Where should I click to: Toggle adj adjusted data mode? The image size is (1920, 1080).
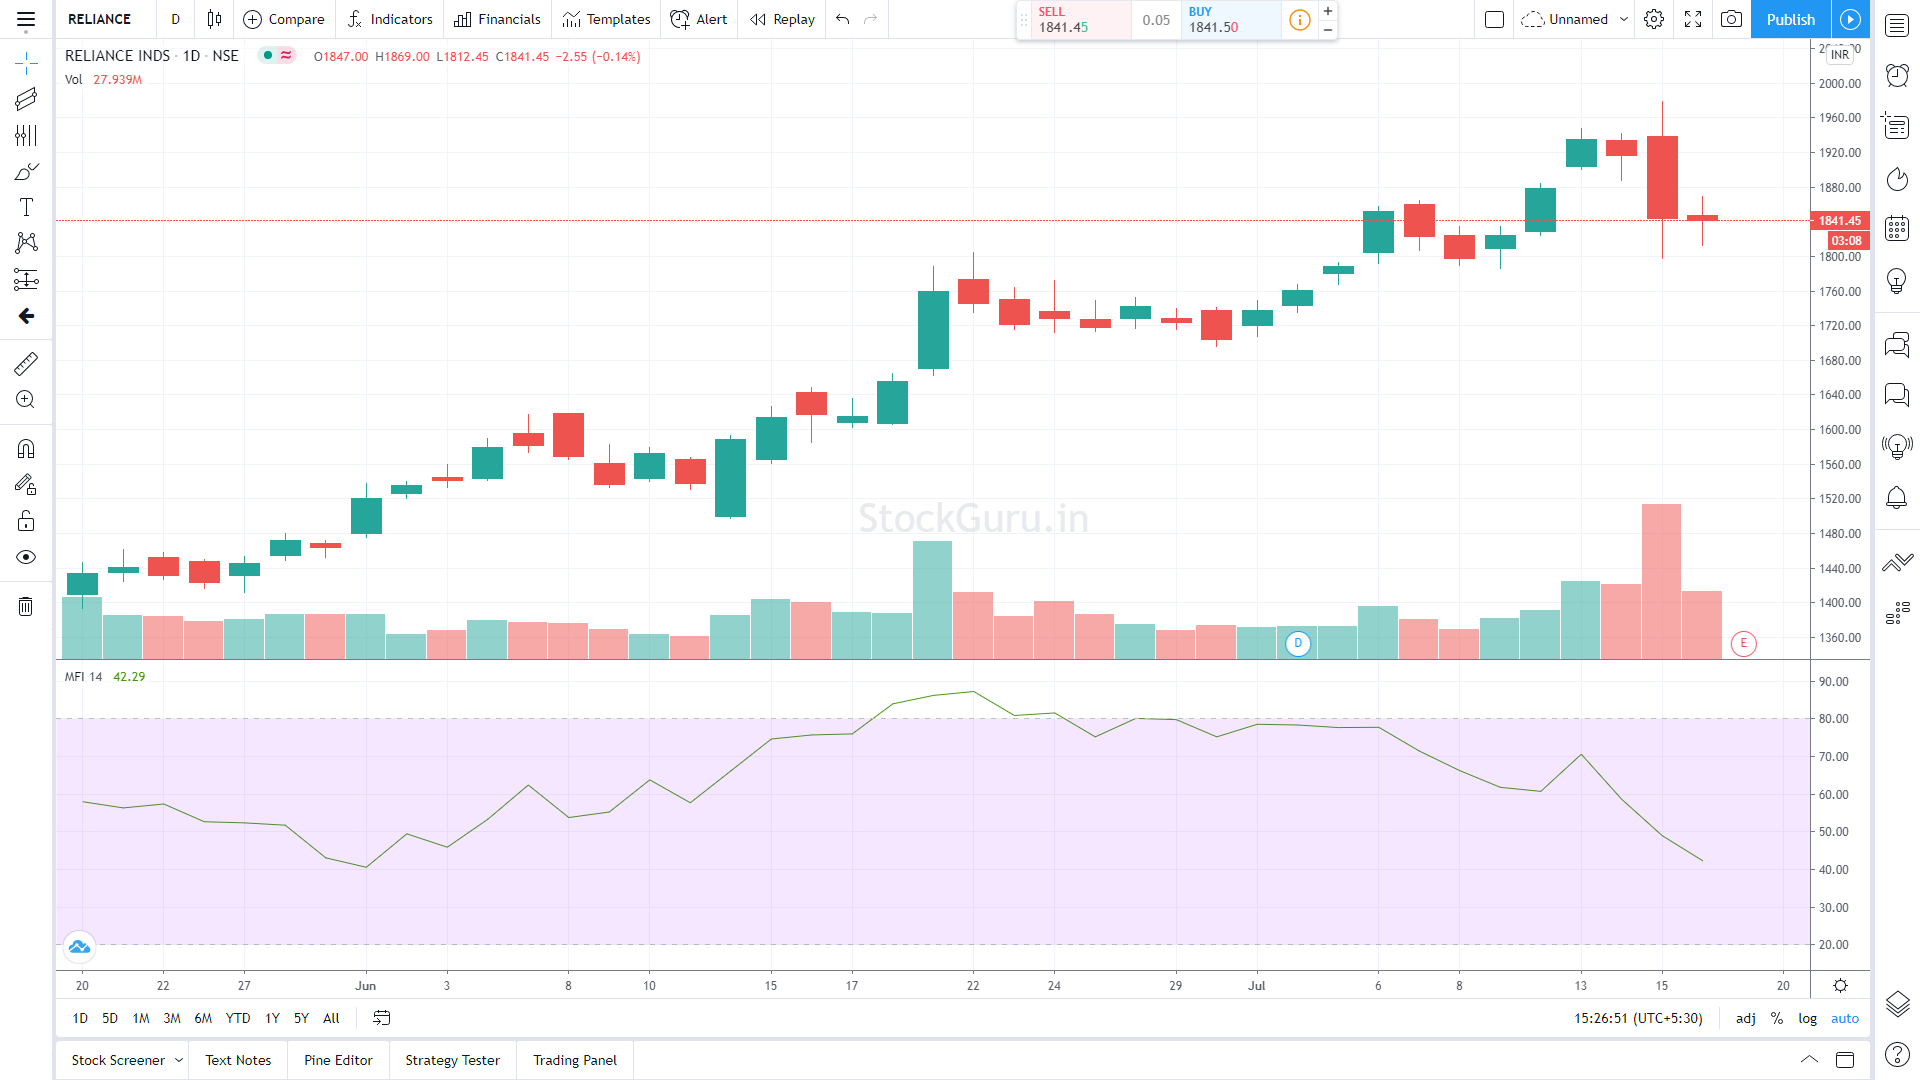click(x=1745, y=1018)
